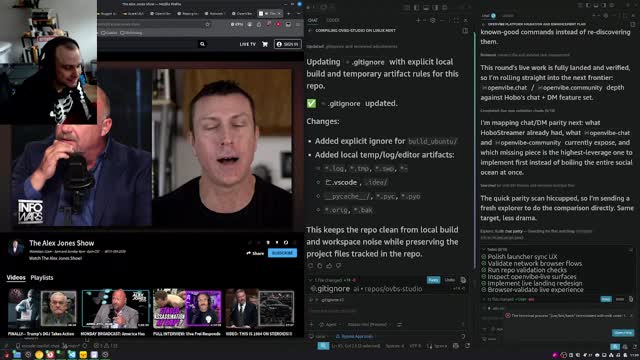Open the shopping cart icon
The height and width of the screenshot is (360, 640).
(265, 44)
